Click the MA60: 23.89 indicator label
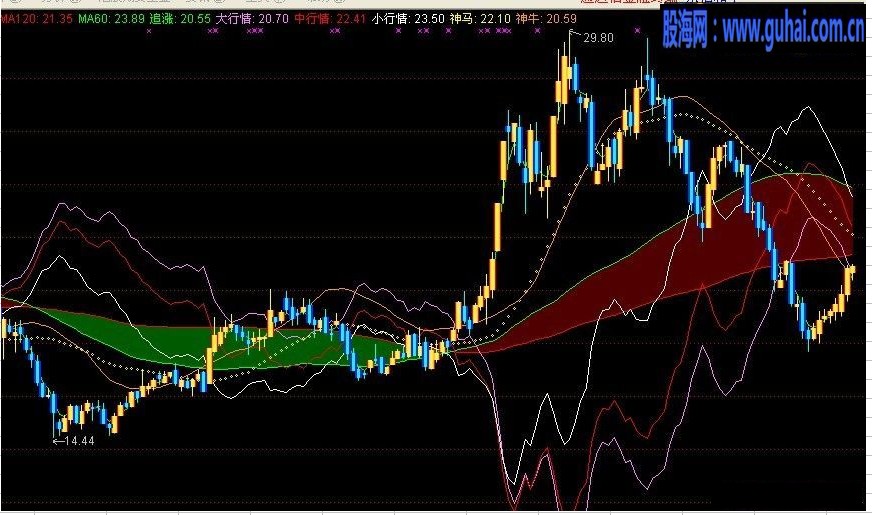This screenshot has height=515, width=872. point(111,19)
